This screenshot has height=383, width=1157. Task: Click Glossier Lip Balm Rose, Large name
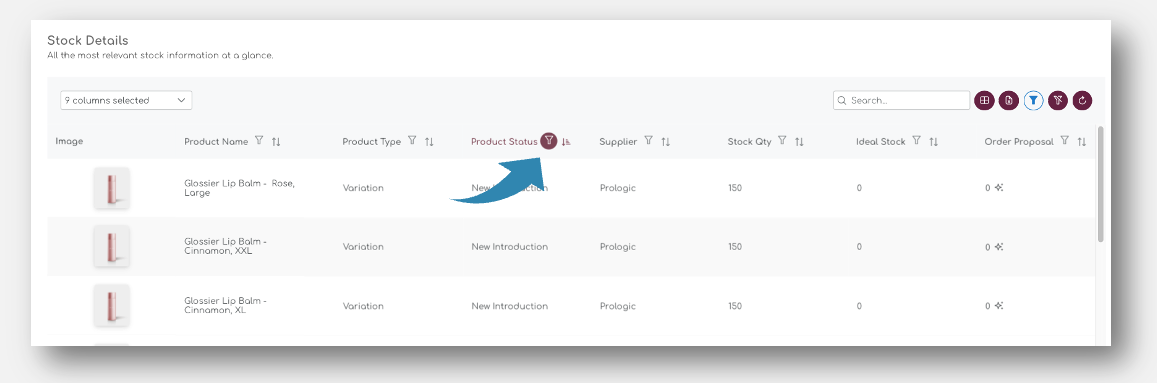click(x=239, y=187)
